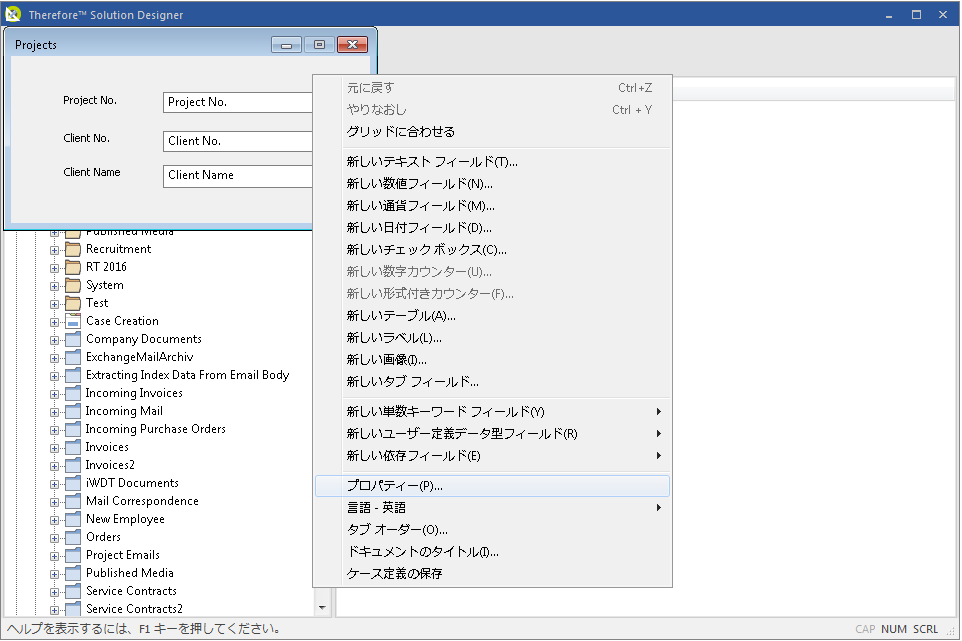Screen dimensions: 962x641
Task: Minimize the Projects dialog window
Action: (287, 44)
